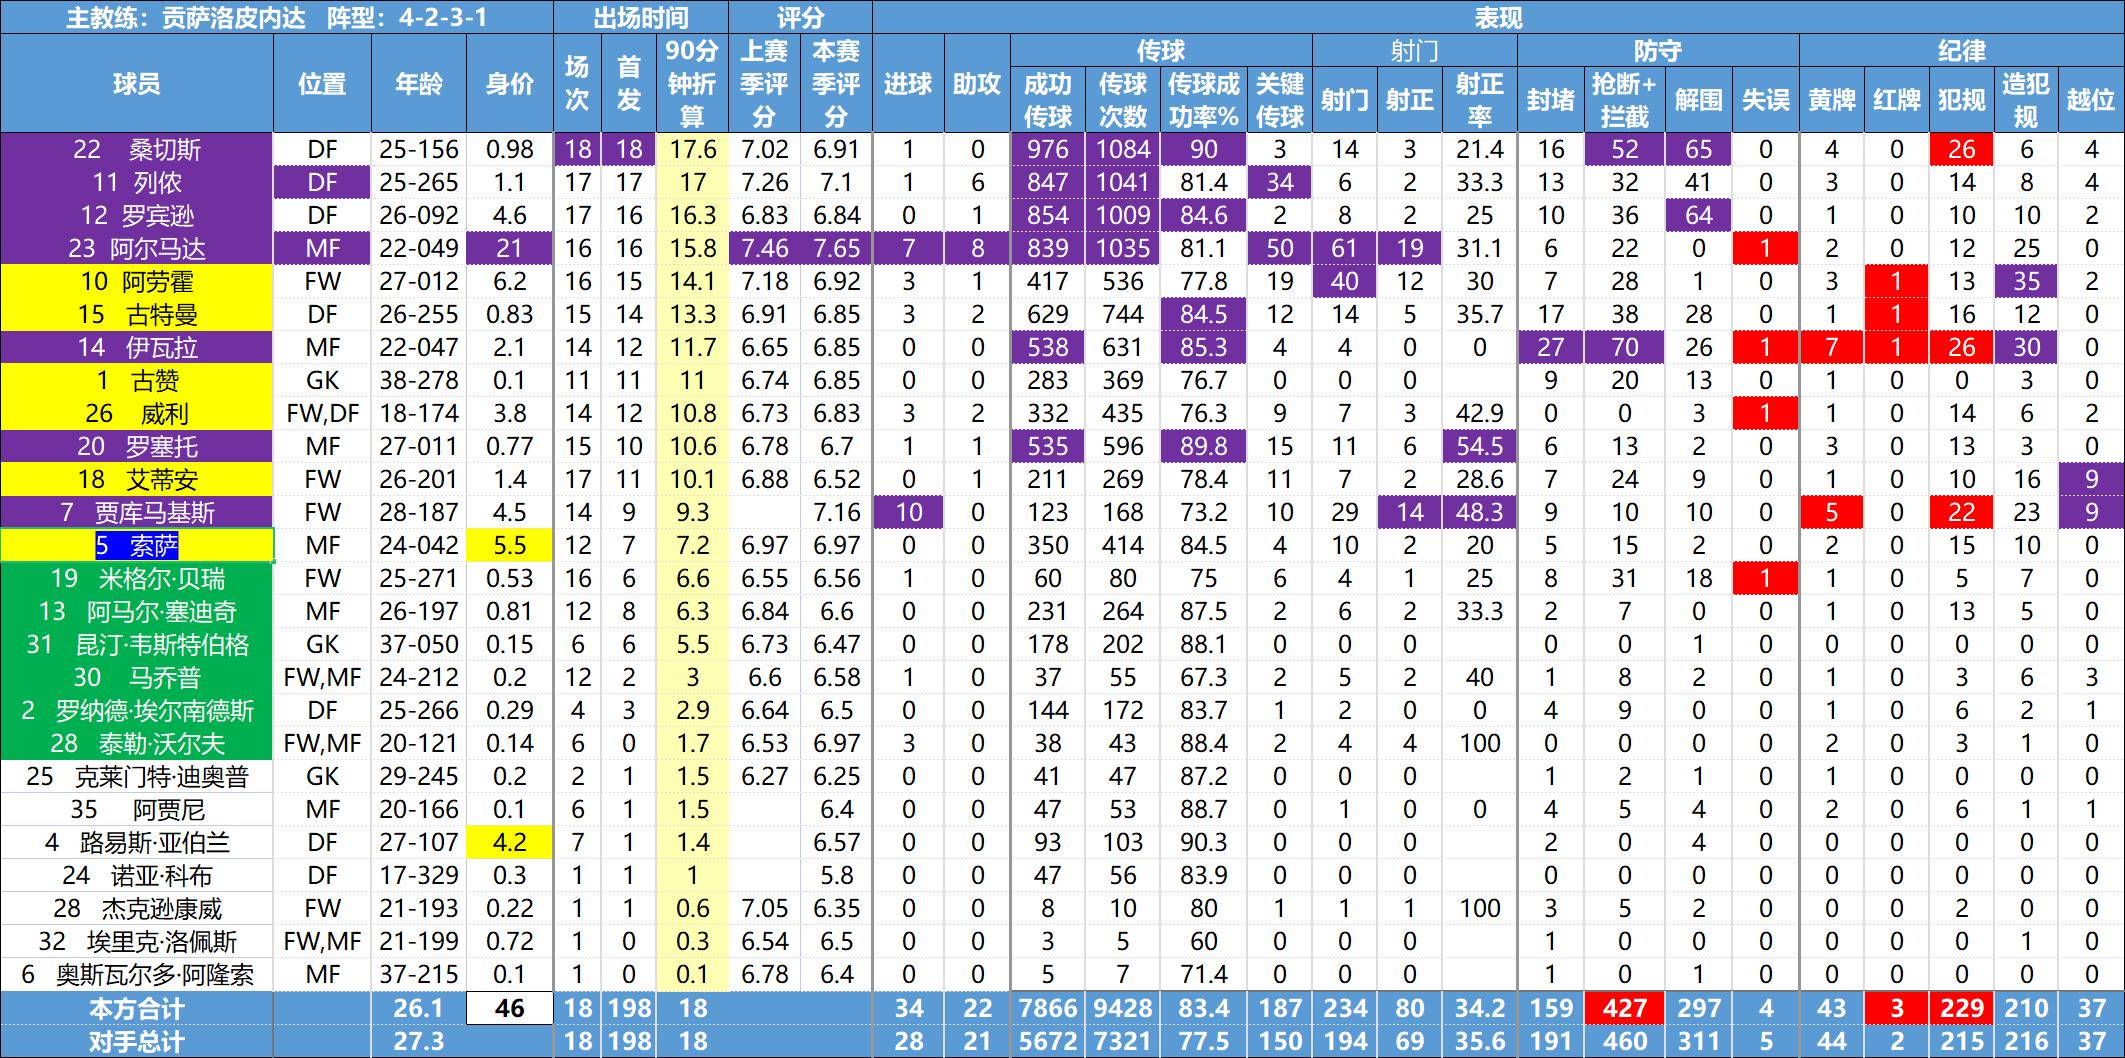Click the 关键传球 column header
Viewport: 2125px width, 1058px height.
(1280, 100)
